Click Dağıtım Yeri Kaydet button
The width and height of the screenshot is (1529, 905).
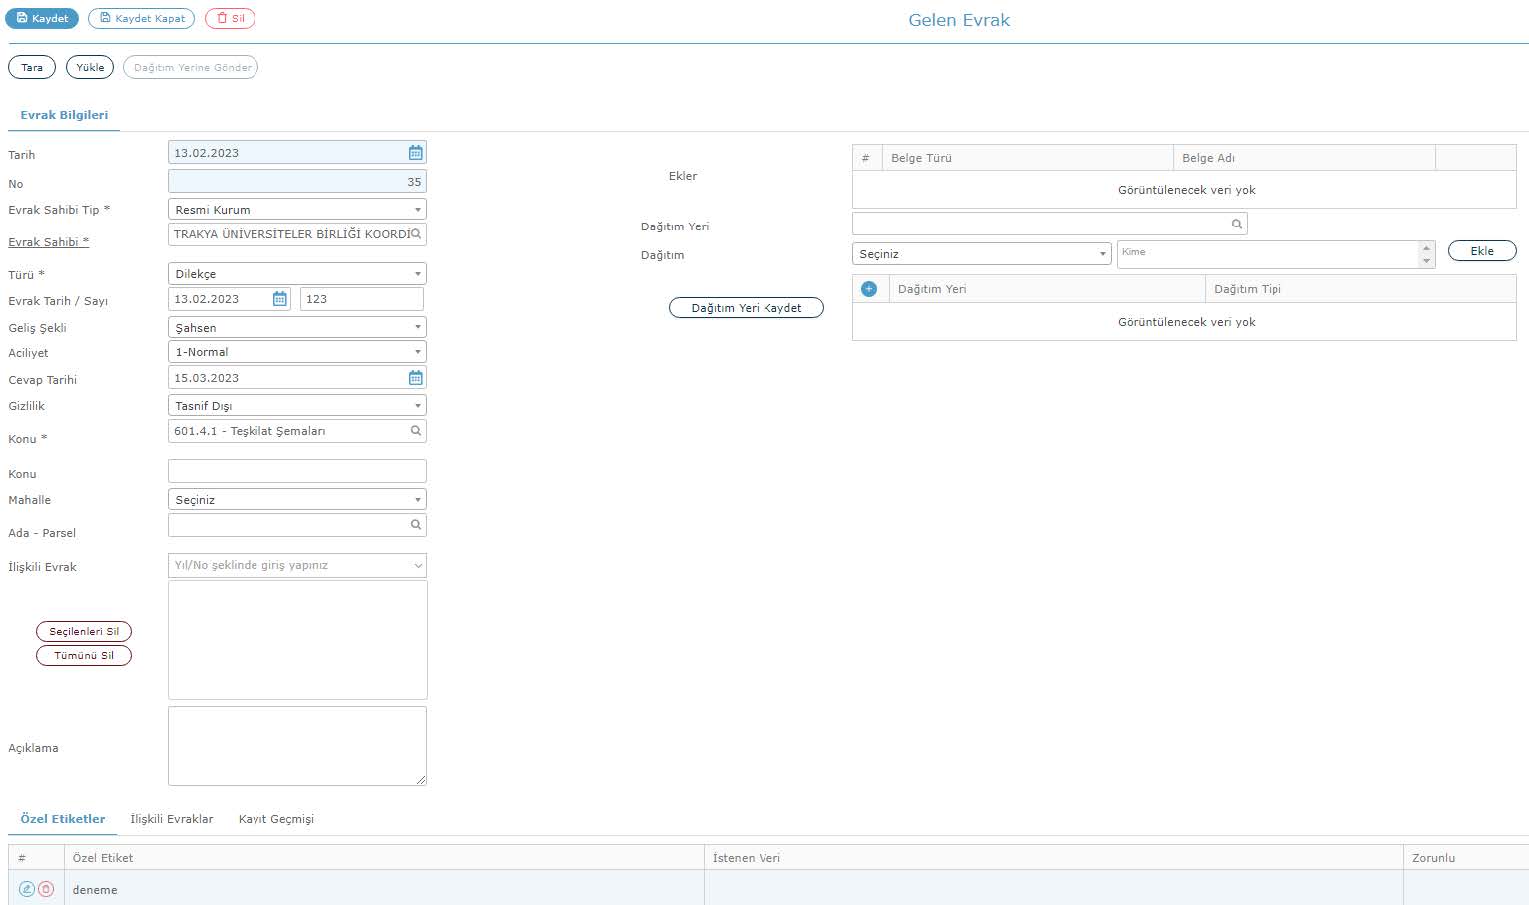(x=746, y=308)
